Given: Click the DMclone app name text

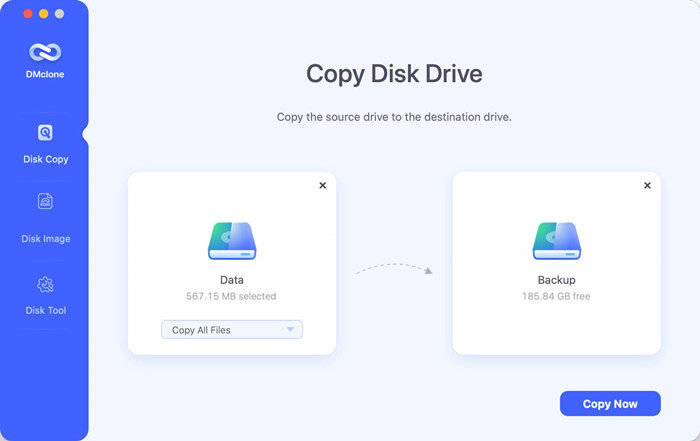Looking at the screenshot, I should (x=45, y=75).
